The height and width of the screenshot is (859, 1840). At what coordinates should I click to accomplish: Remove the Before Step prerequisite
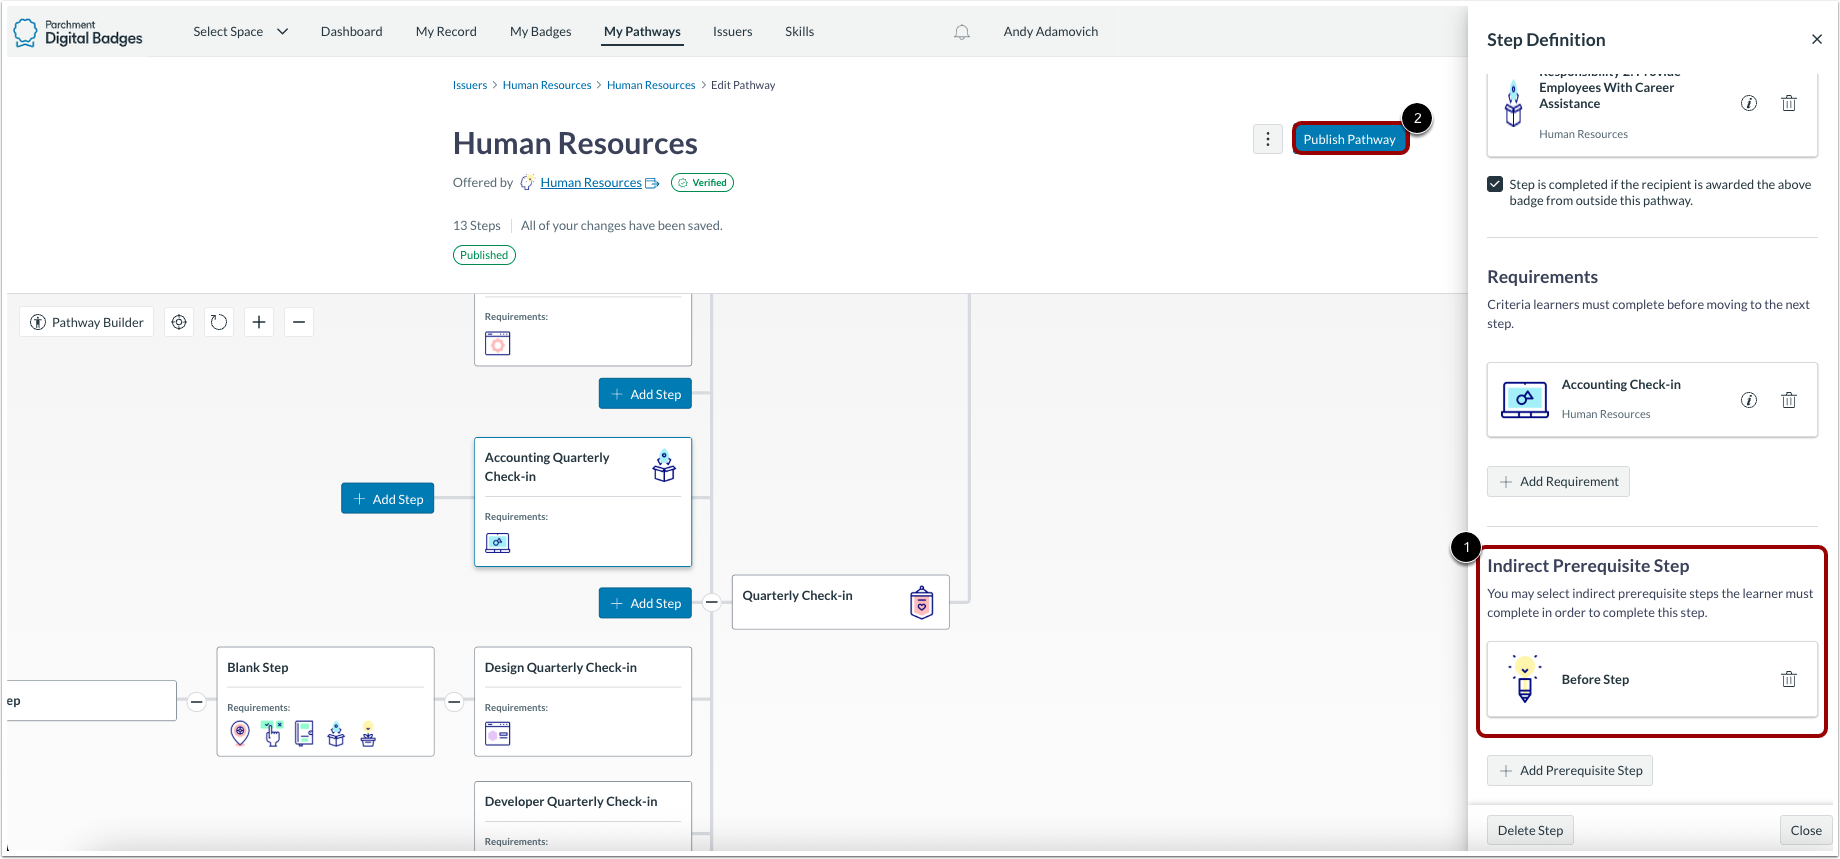coord(1789,679)
